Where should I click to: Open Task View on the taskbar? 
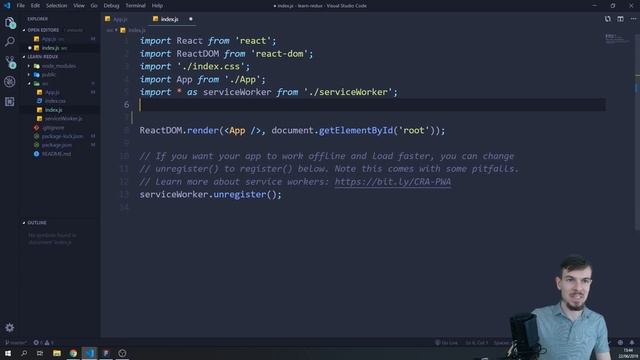[40, 353]
